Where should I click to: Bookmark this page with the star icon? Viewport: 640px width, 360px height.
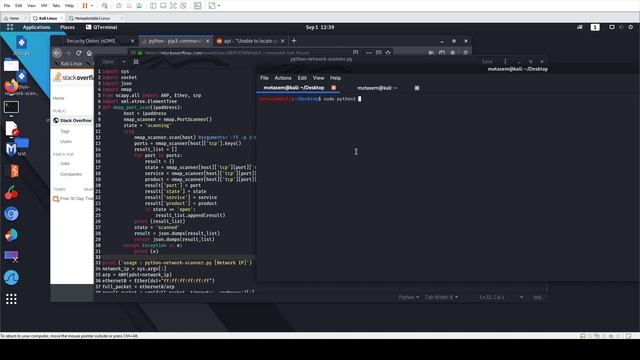(x=388, y=53)
